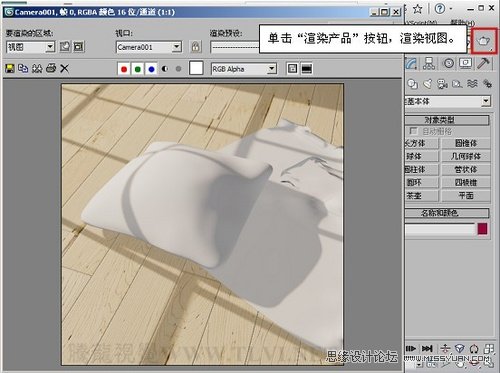Enable the 自动栅格 checkbox
This screenshot has width=500, height=373.
(x=413, y=131)
